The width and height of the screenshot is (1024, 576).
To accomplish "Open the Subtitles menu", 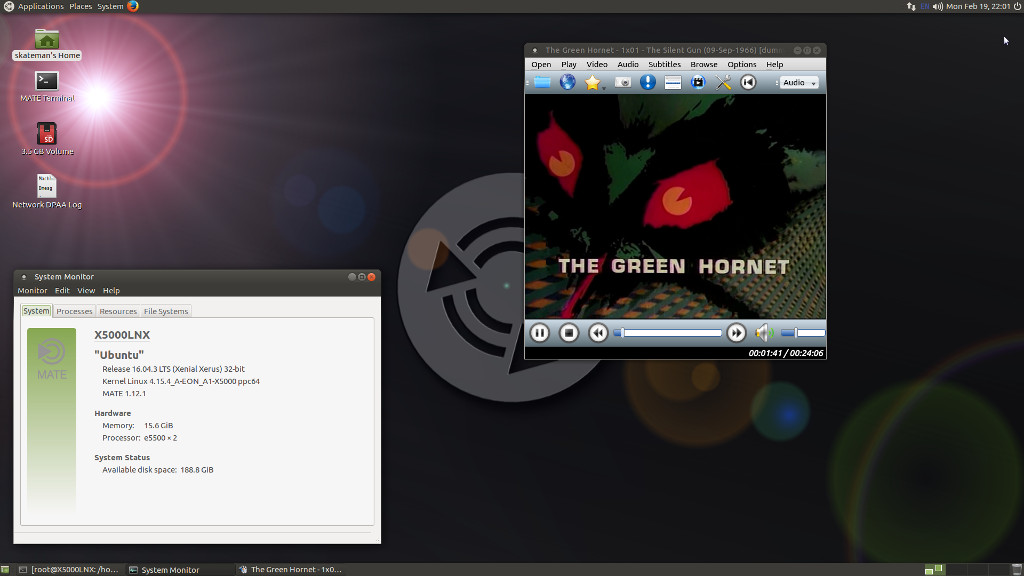I will [x=664, y=65].
